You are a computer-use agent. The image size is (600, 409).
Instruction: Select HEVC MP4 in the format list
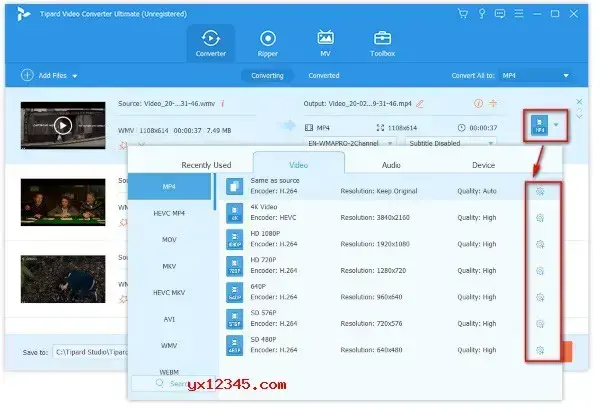tap(169, 213)
